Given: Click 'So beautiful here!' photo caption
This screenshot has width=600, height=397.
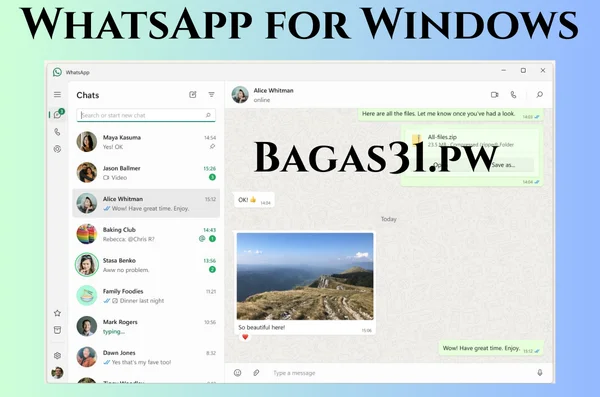Looking at the screenshot, I should click(x=261, y=327).
